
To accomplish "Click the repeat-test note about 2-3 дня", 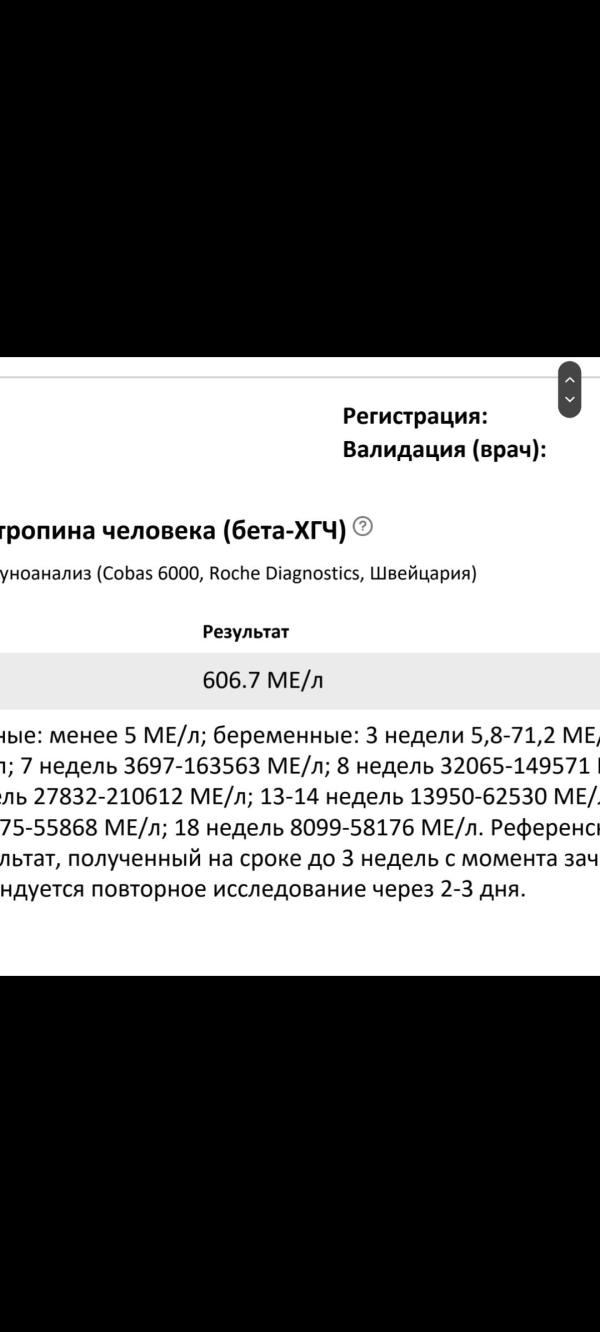I will point(300,860).
